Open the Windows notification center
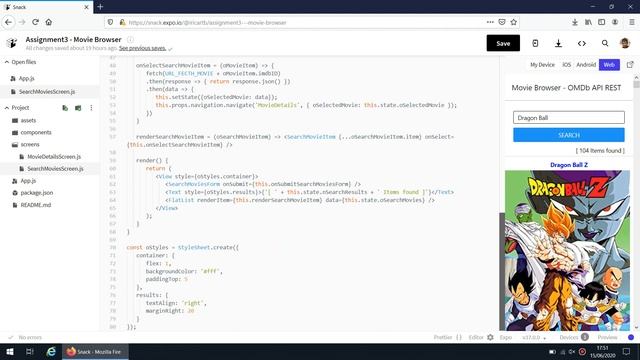 pos(626,351)
